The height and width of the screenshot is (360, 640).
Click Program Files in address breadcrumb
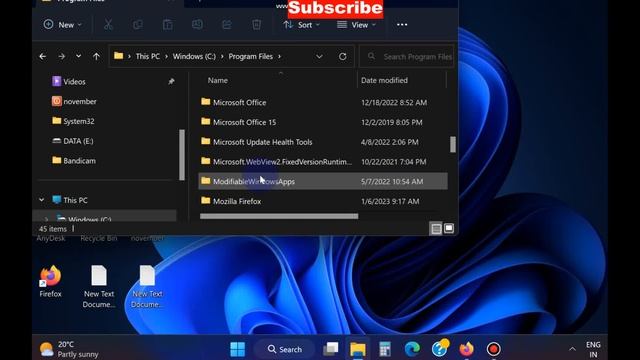tap(251, 56)
